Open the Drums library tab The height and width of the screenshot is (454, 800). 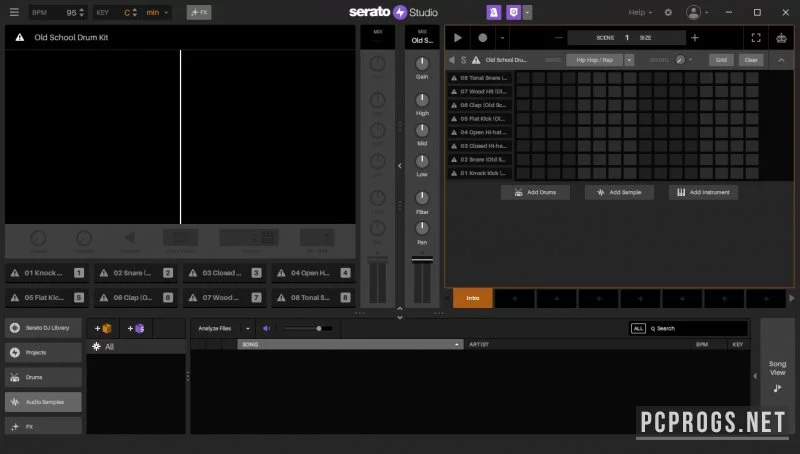[43, 377]
